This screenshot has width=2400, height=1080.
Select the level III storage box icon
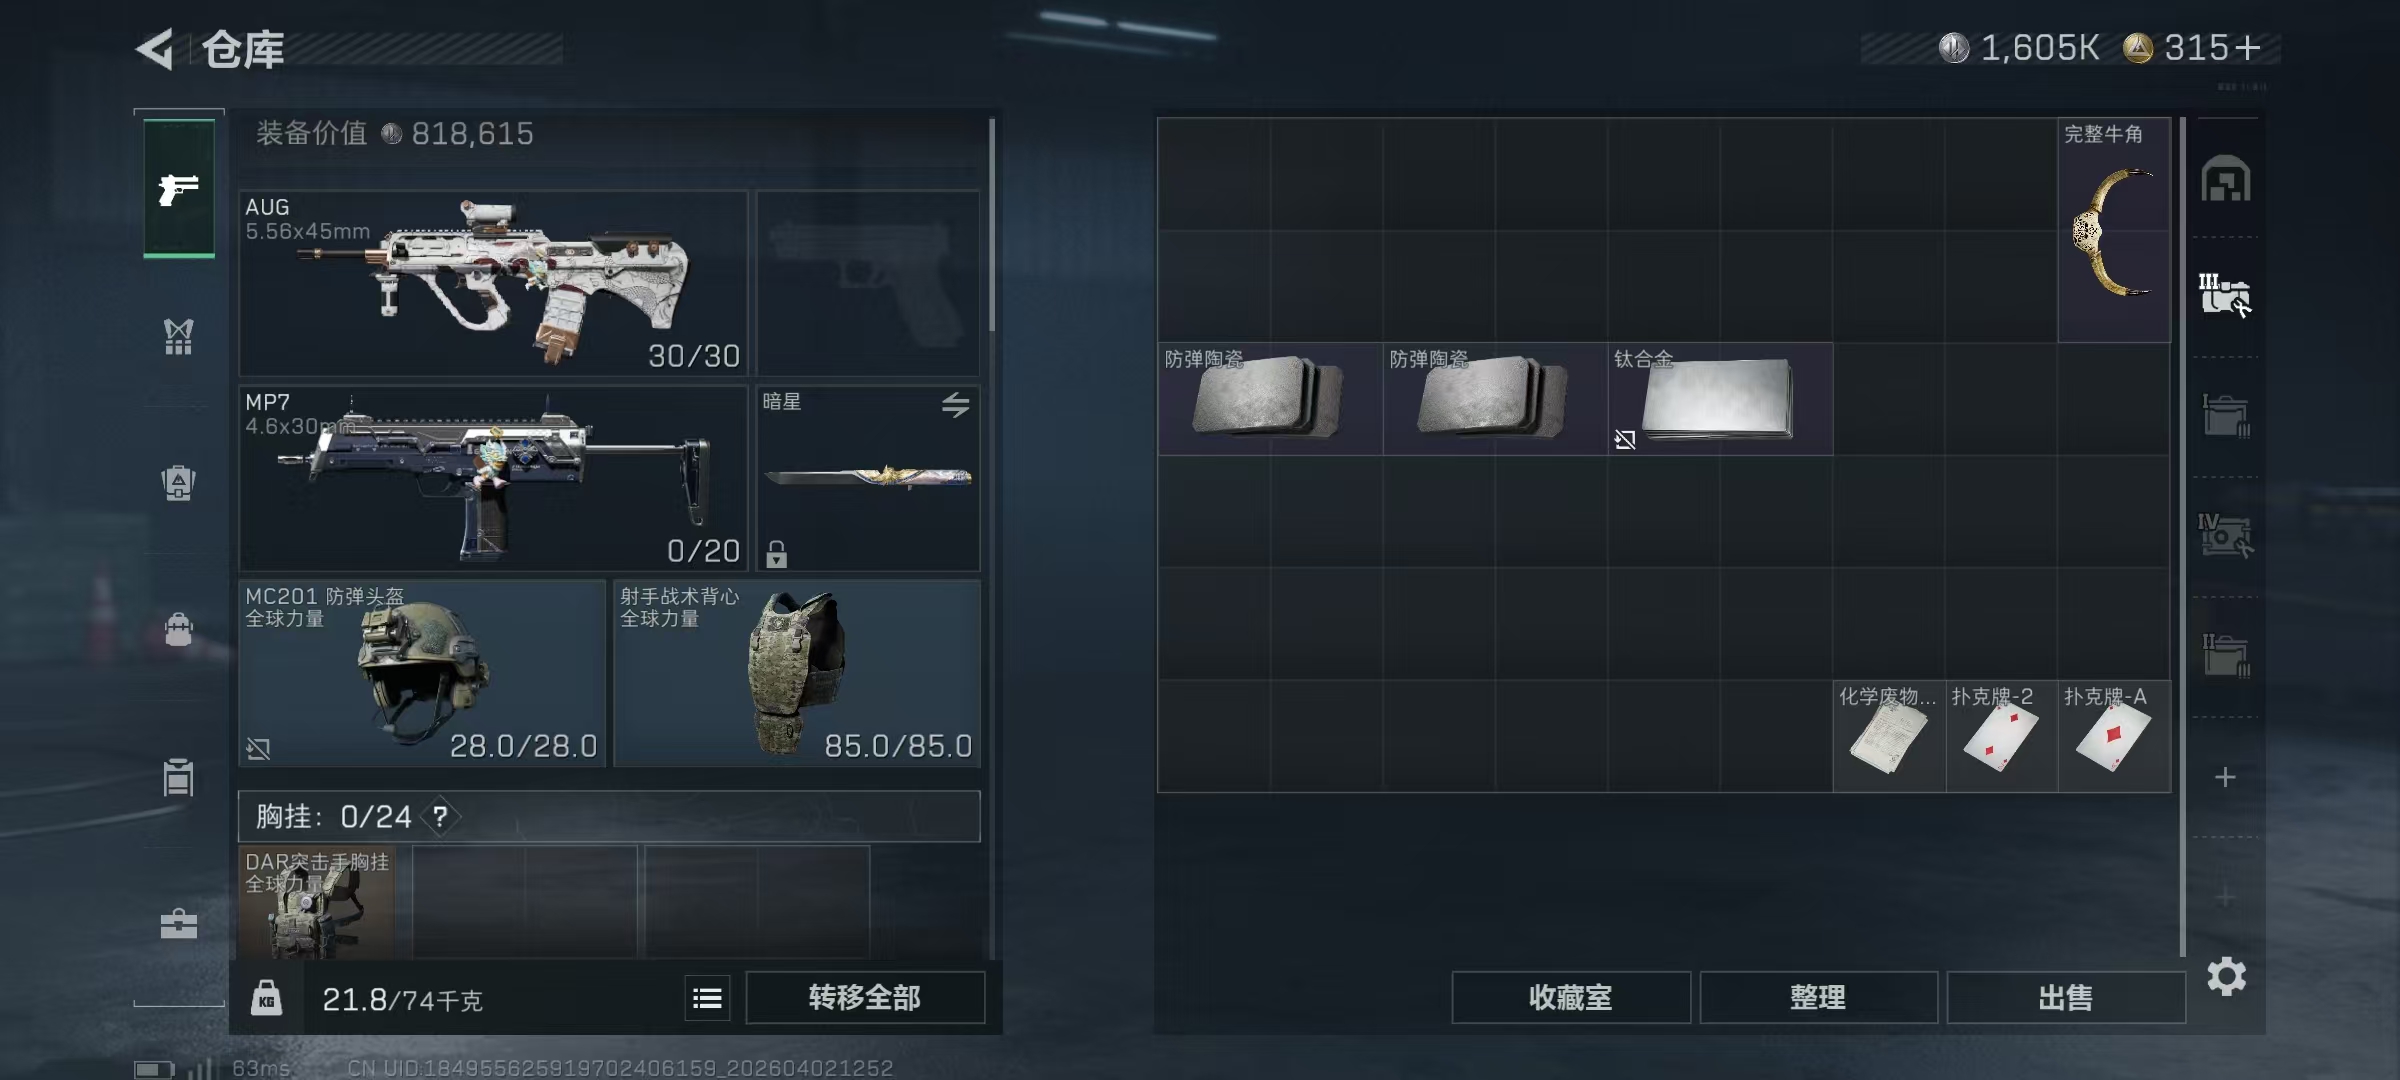[x=2225, y=295]
